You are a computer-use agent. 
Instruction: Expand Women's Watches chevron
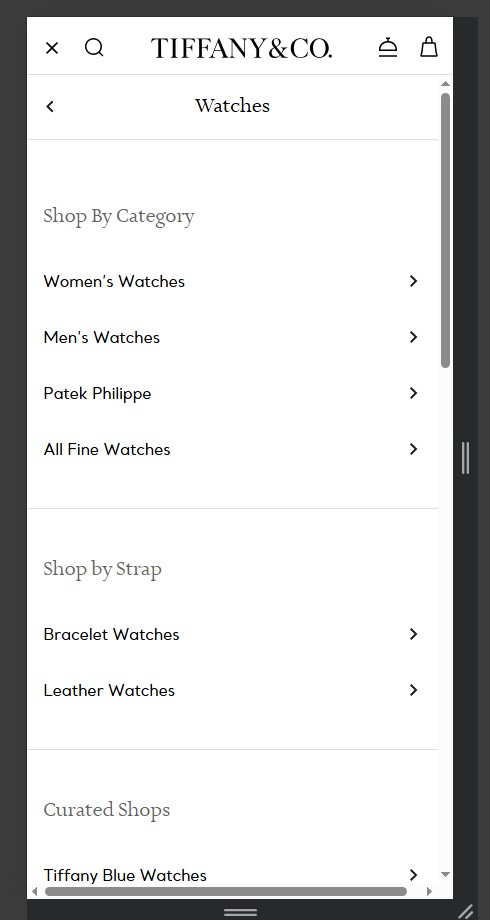coord(413,281)
